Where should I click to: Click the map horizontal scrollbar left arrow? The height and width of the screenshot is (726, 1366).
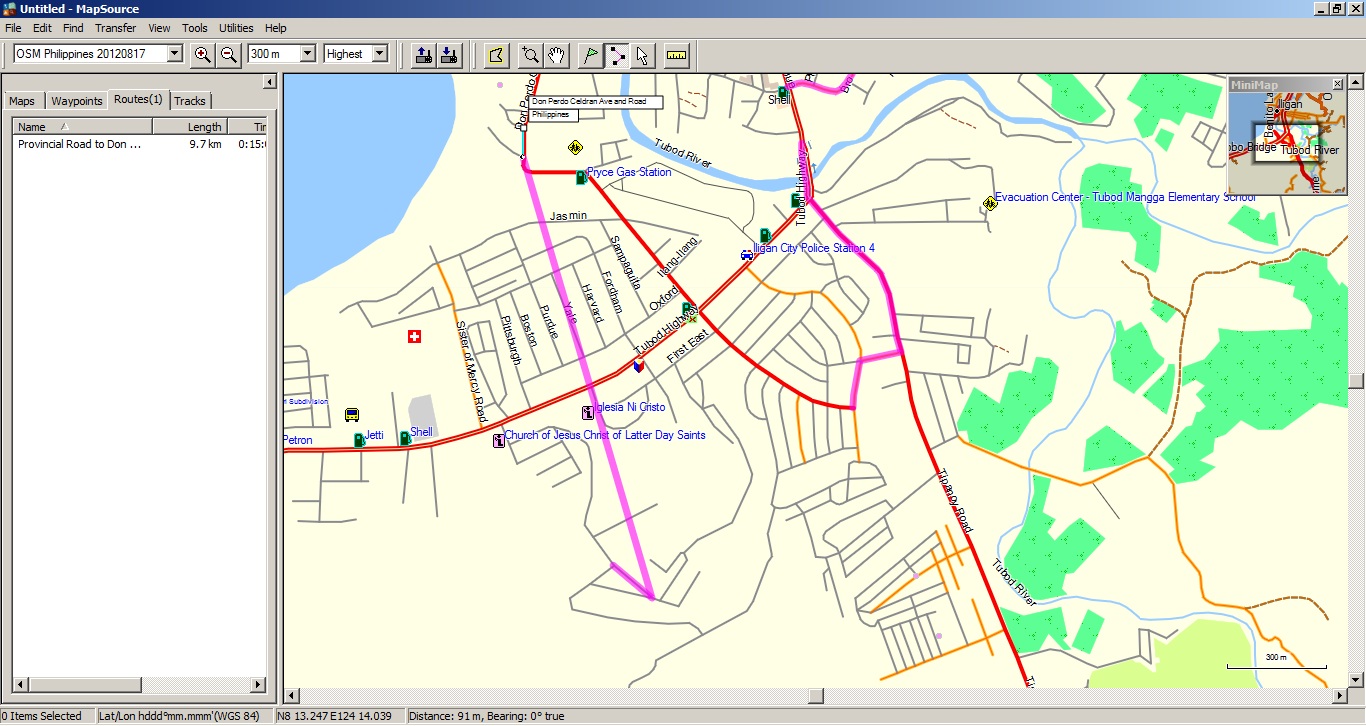click(x=292, y=696)
